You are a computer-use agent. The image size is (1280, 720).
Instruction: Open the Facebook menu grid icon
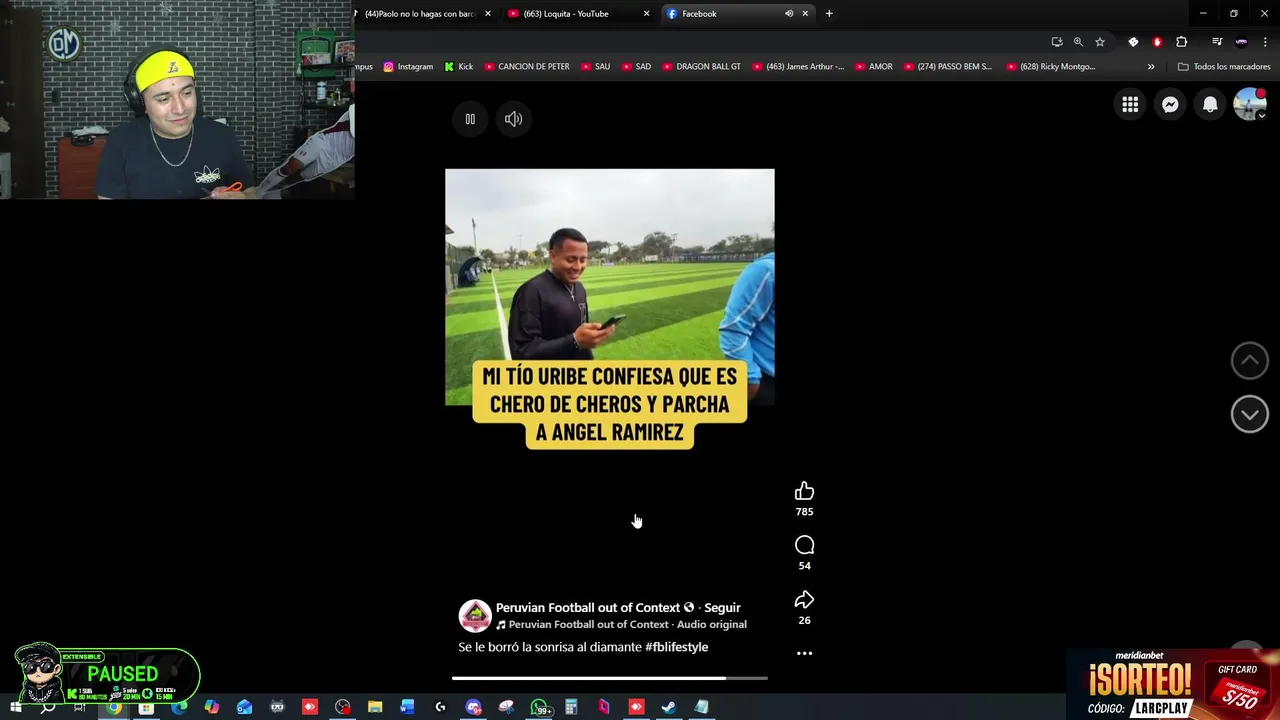(1130, 104)
